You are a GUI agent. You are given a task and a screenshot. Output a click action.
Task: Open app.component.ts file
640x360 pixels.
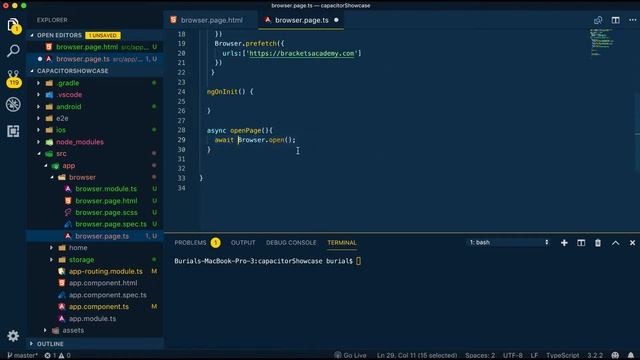[x=98, y=307]
